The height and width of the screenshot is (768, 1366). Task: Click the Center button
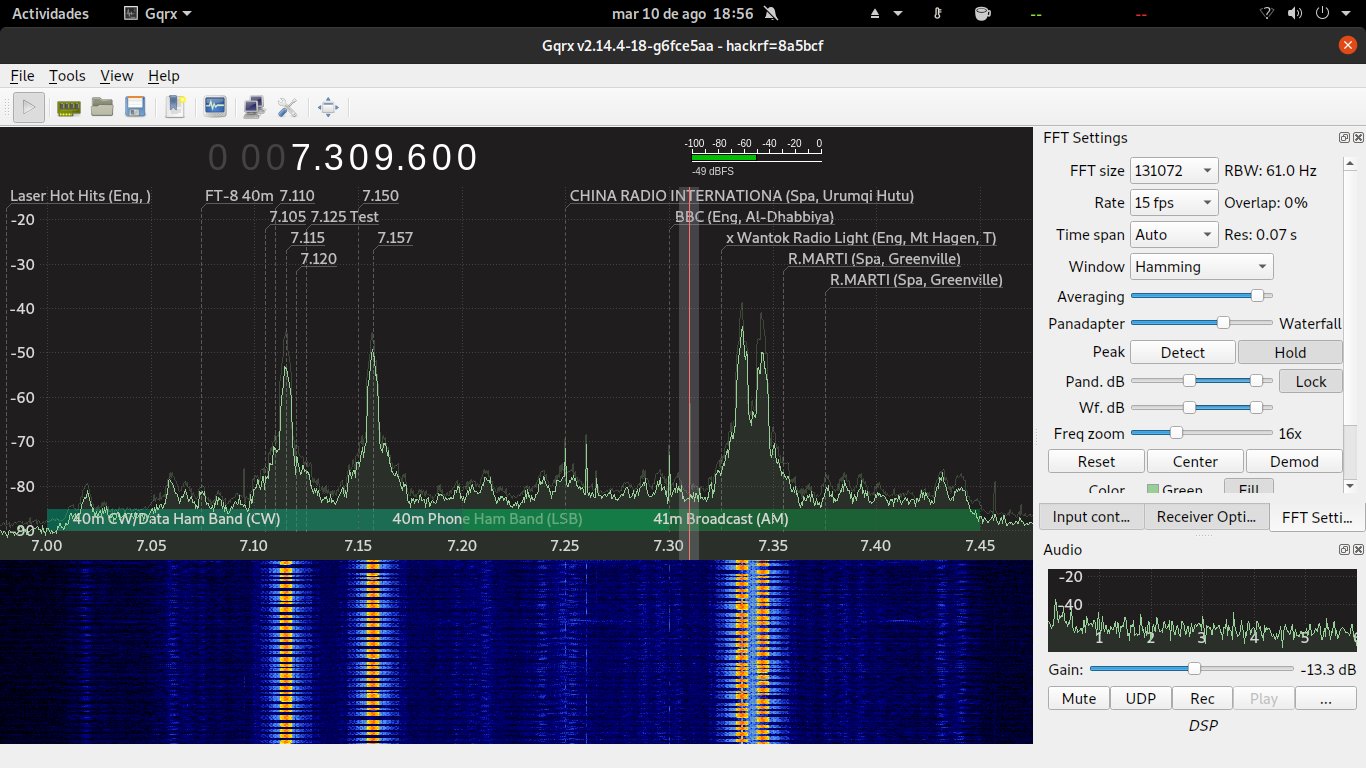[1195, 461]
